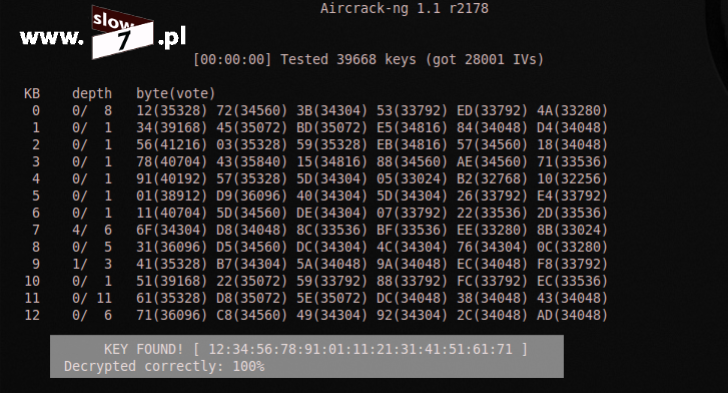Click the '18(34048)' entry
728x393 pixels.
click(x=572, y=144)
